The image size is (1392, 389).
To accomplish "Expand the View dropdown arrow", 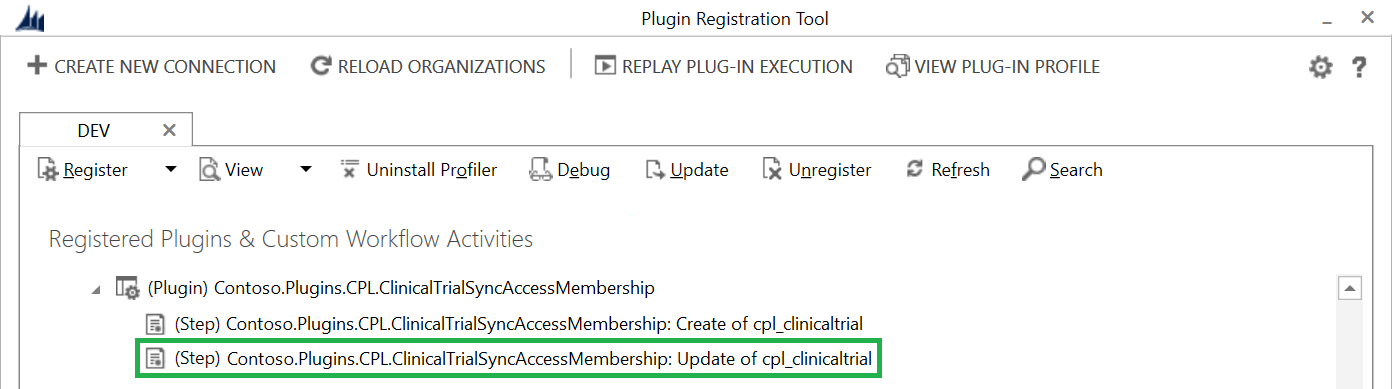I will (306, 170).
